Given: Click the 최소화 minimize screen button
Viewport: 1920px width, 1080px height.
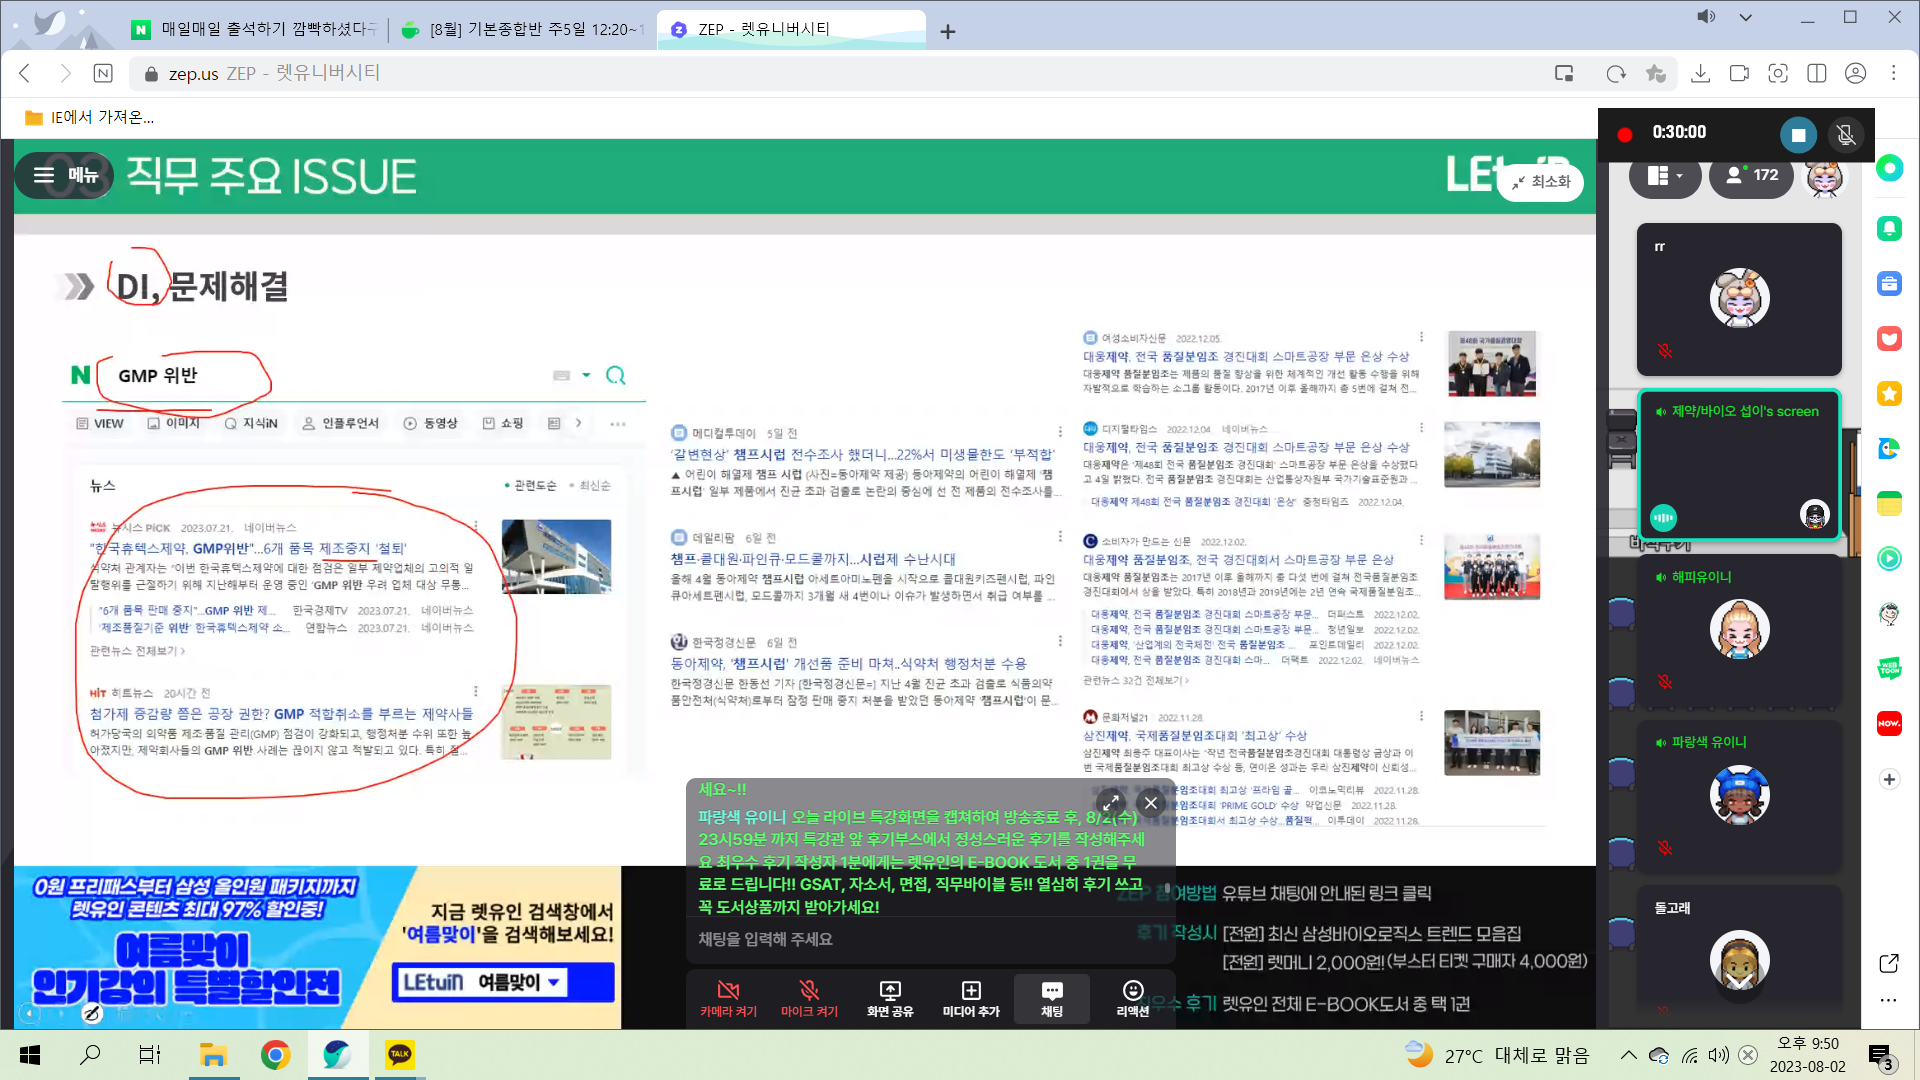Looking at the screenshot, I should pyautogui.click(x=1541, y=182).
